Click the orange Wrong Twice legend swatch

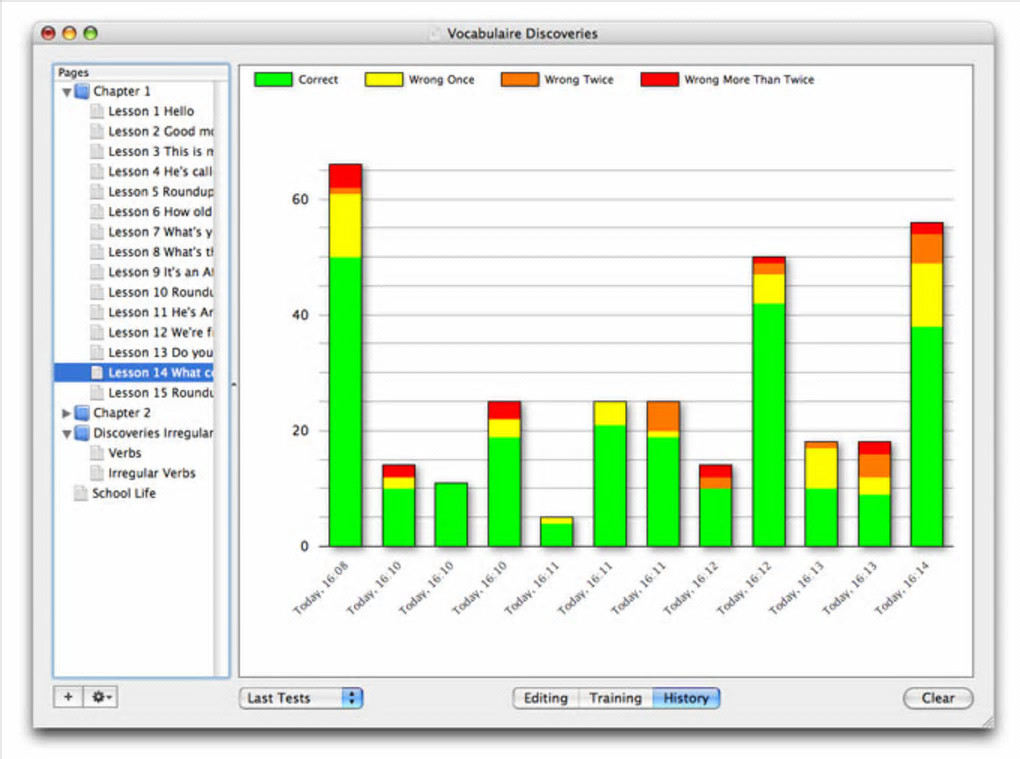coord(520,79)
